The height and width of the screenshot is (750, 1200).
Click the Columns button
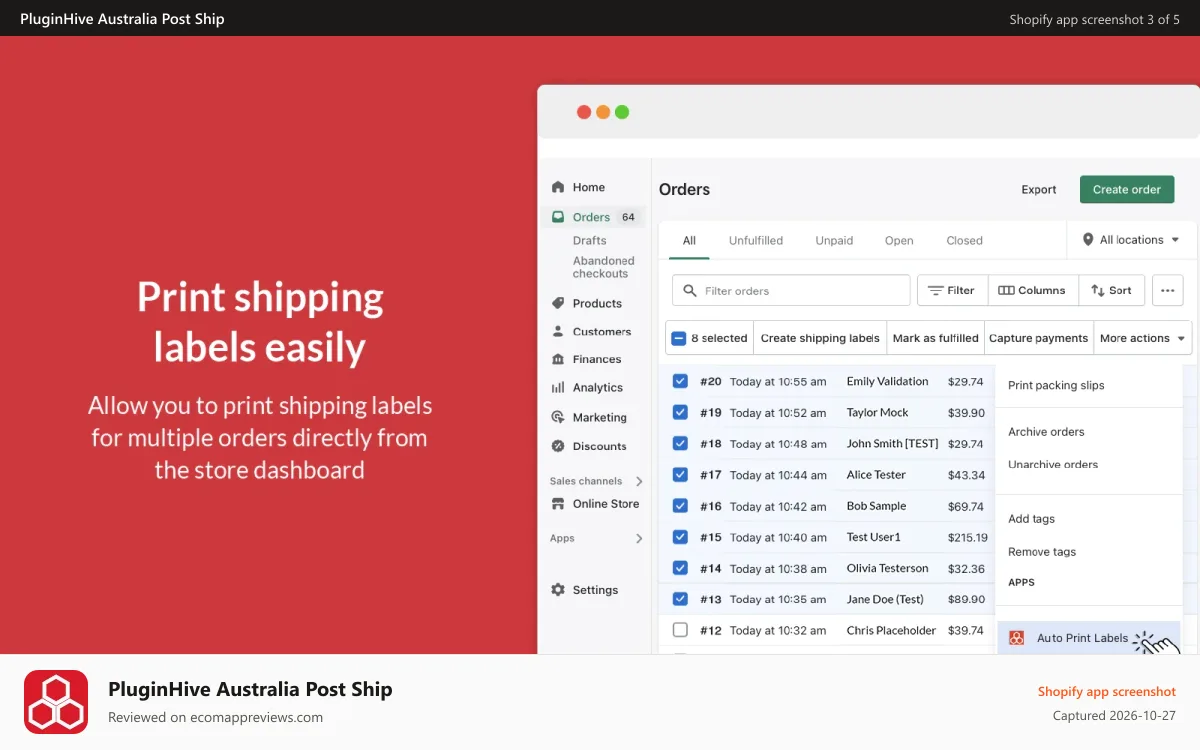pyautogui.click(x=1033, y=291)
